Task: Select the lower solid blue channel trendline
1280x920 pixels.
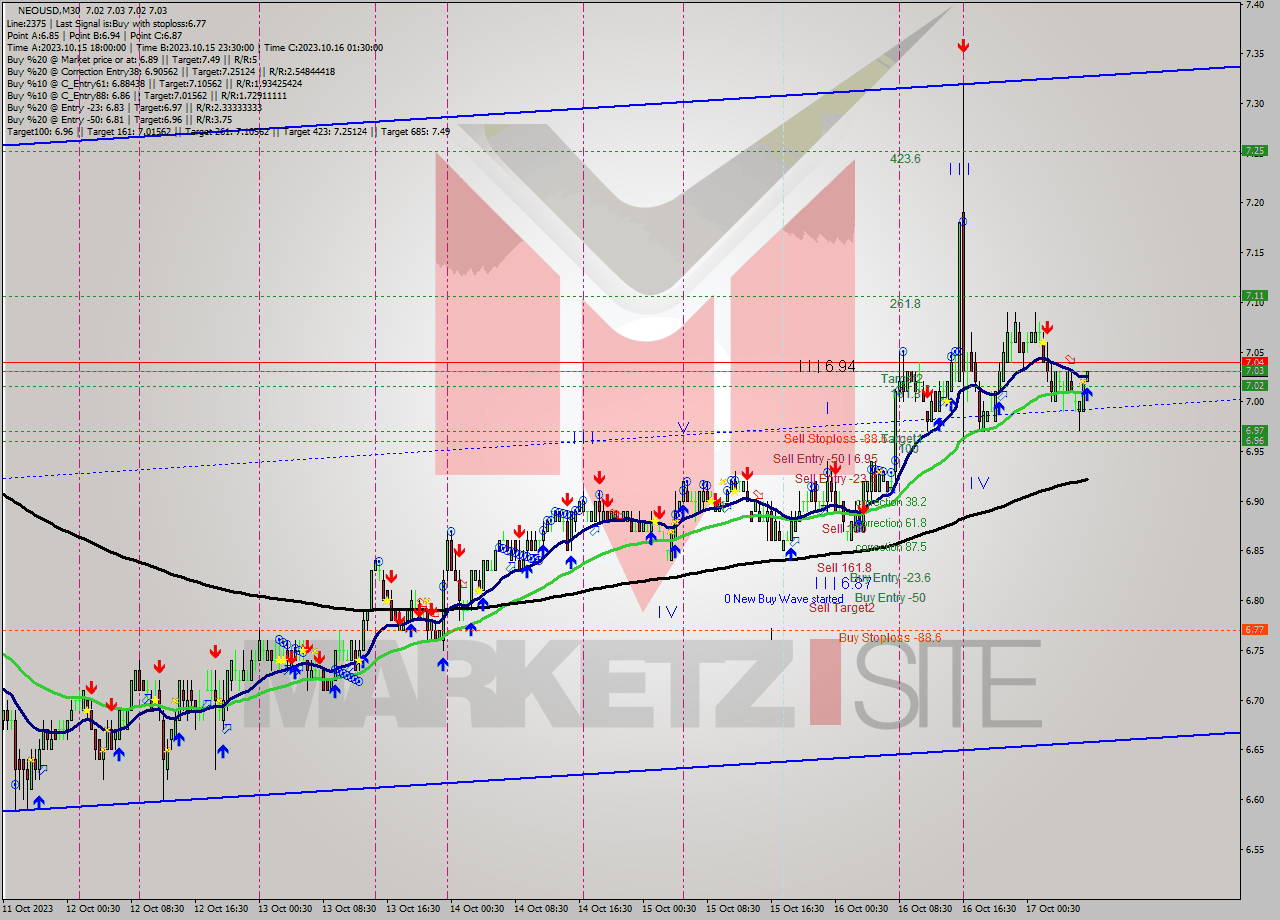Action: [620, 772]
